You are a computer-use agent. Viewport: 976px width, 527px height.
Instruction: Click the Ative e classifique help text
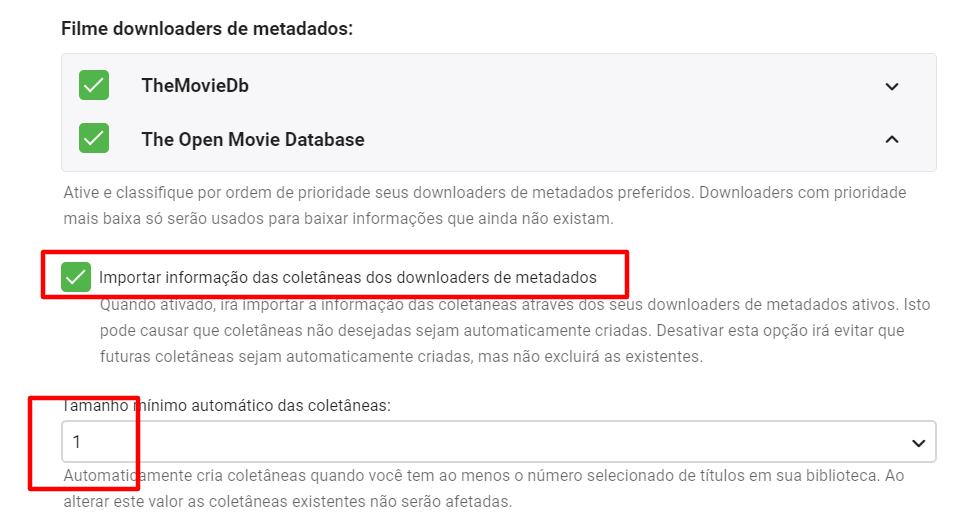click(300, 192)
